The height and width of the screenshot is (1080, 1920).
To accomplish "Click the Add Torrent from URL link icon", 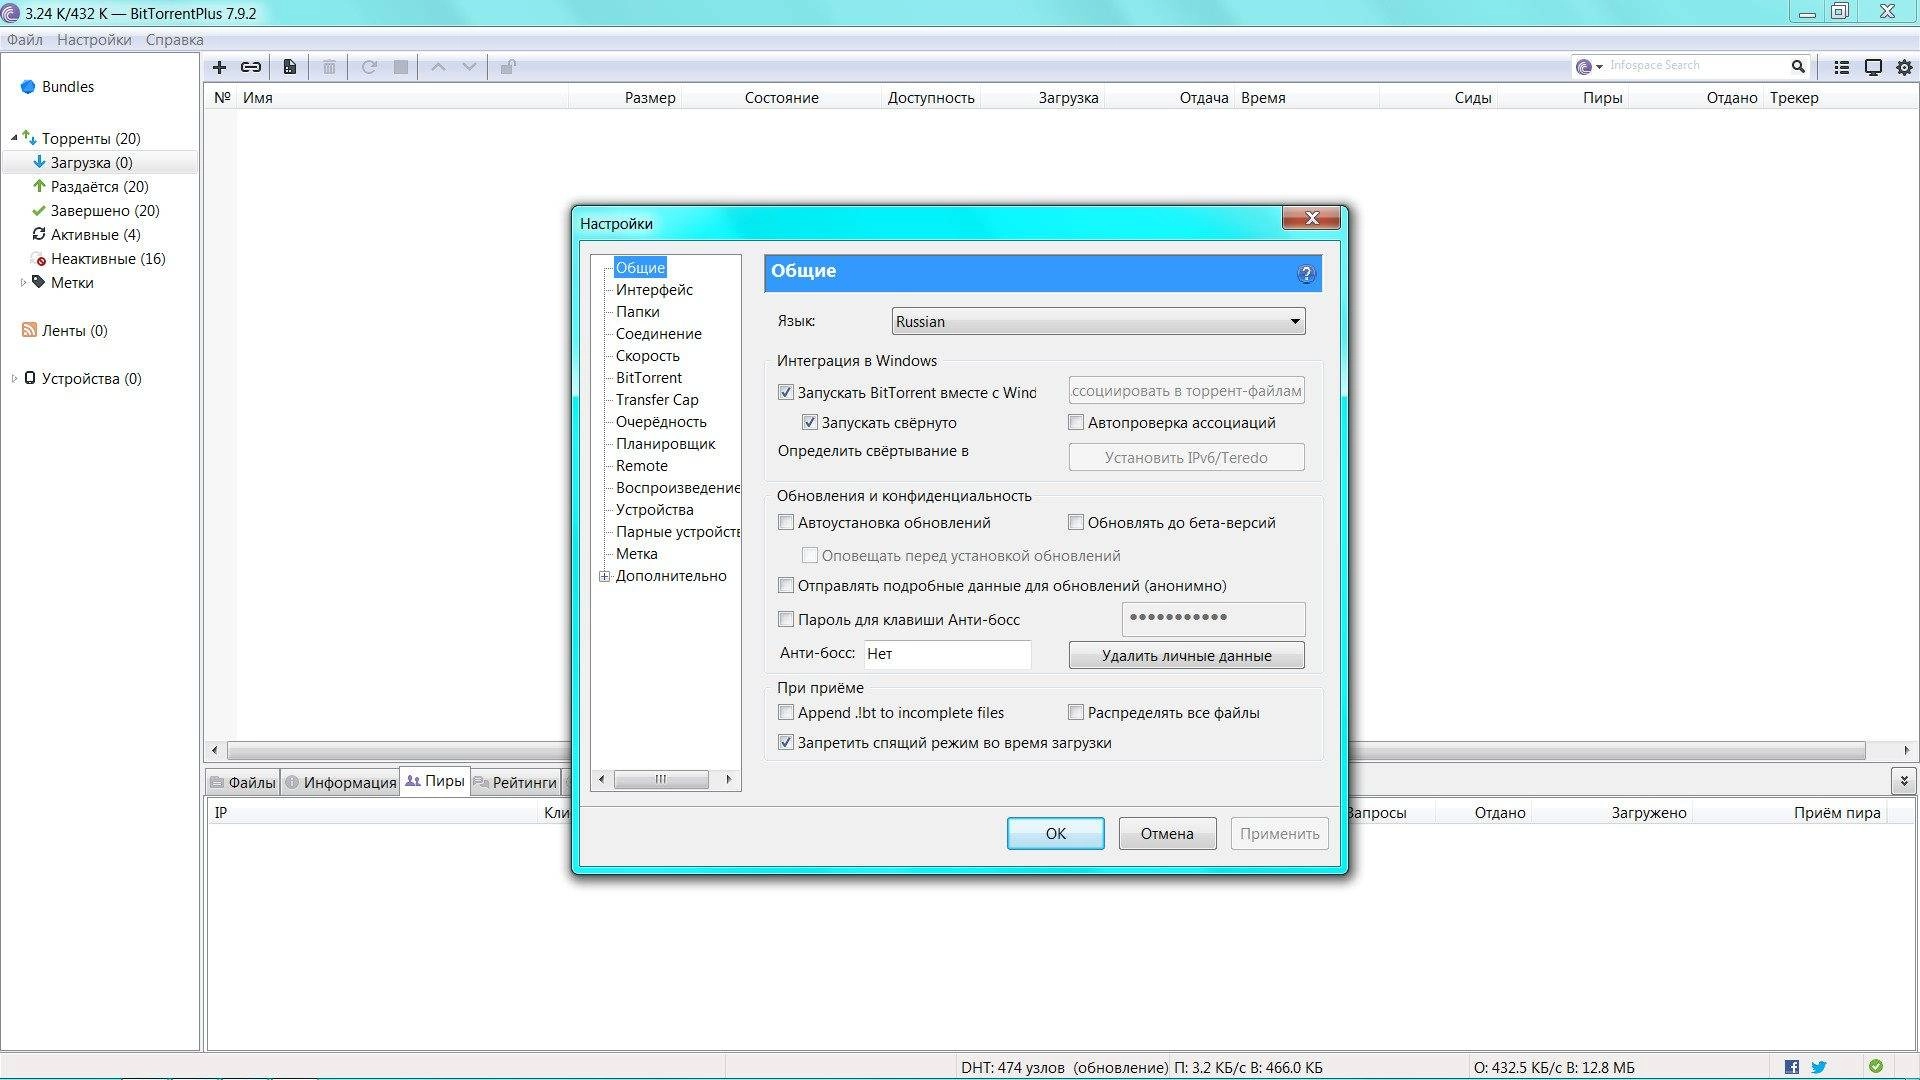I will (251, 67).
